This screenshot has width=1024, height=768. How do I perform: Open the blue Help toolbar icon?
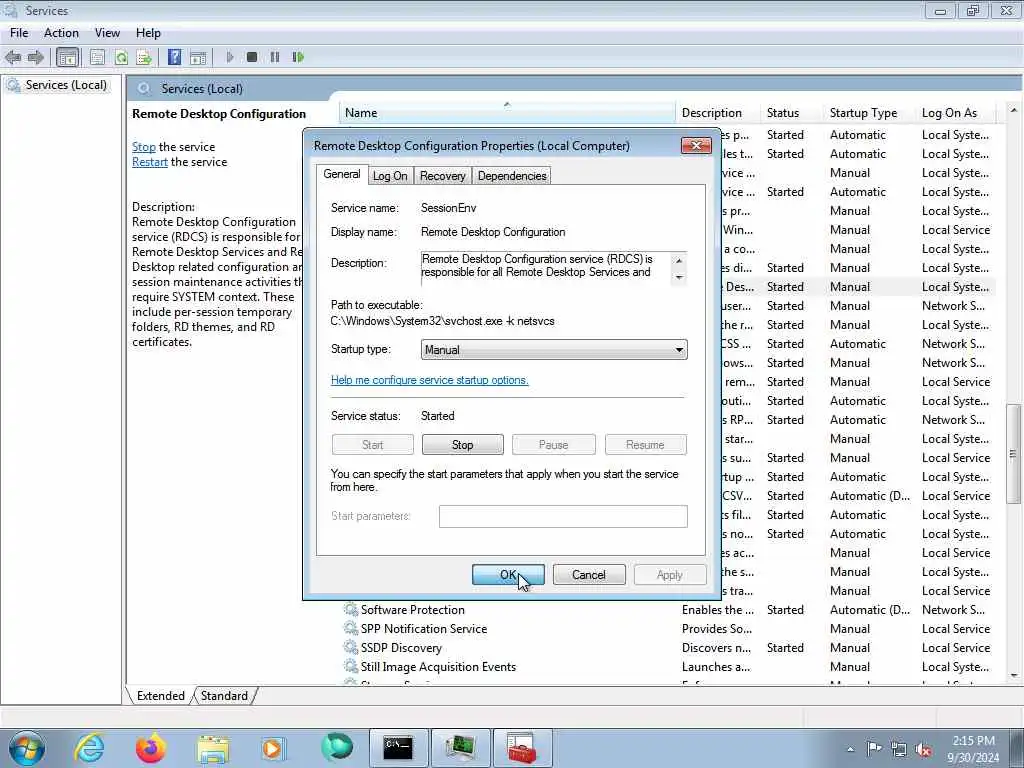coord(174,57)
